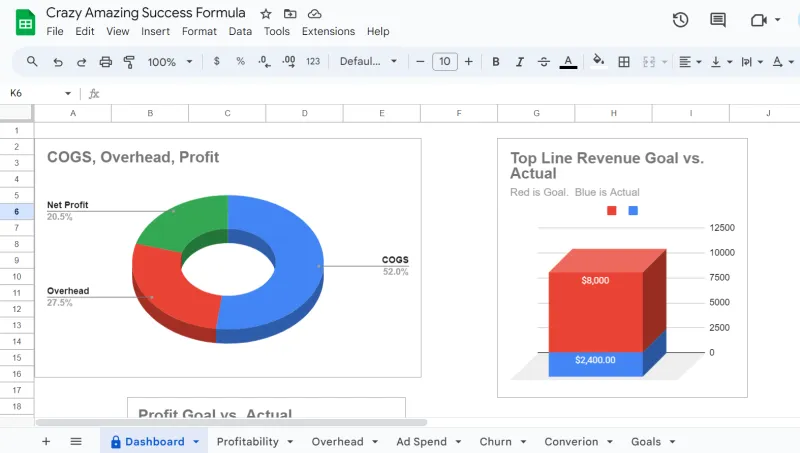
Task: Open Video call options dropdown arrow
Action: point(778,20)
